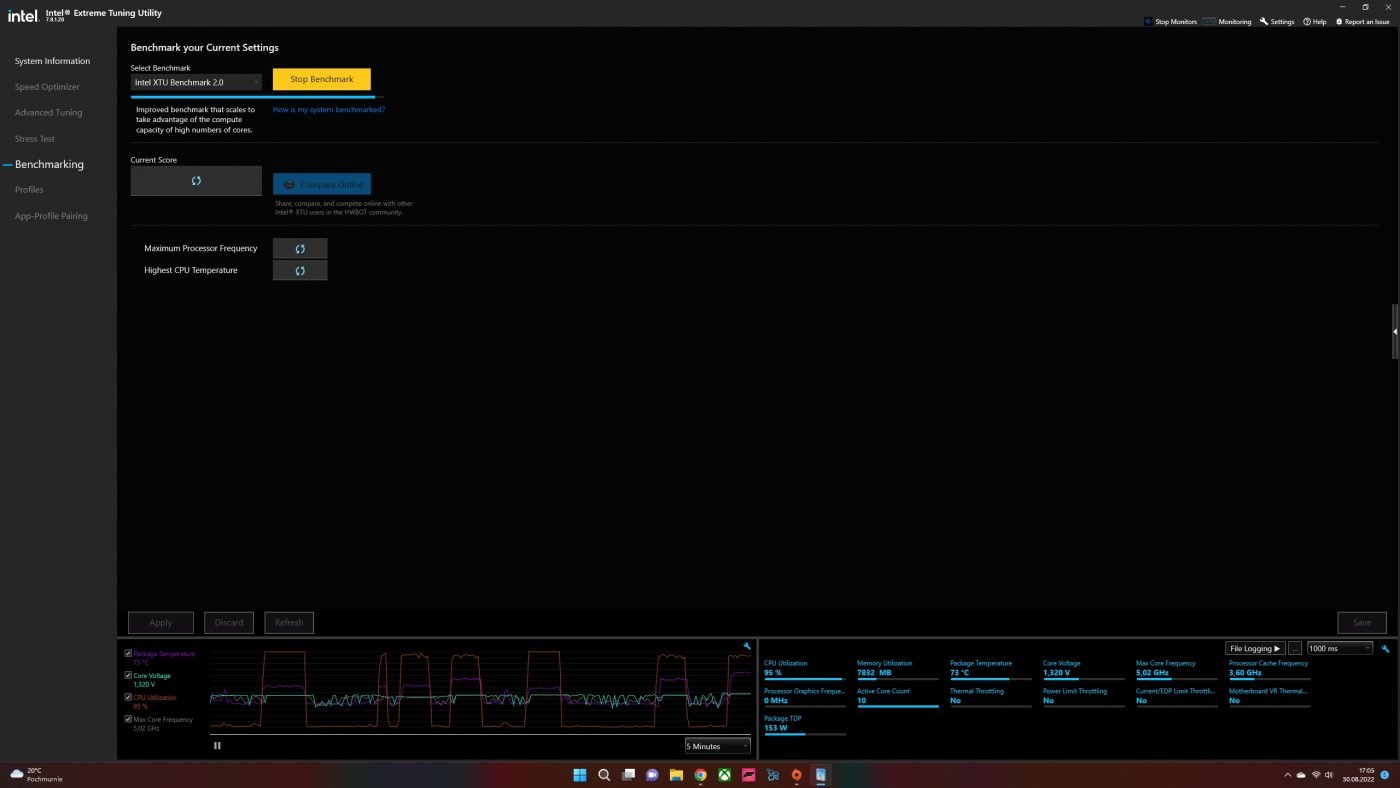The width and height of the screenshot is (1400, 788).
Task: Open the pink app icon in taskbar
Action: click(x=748, y=775)
